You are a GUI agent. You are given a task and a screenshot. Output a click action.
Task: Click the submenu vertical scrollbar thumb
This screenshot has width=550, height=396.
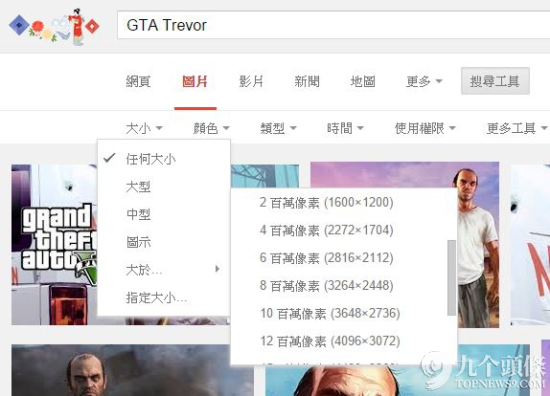tap(452, 278)
